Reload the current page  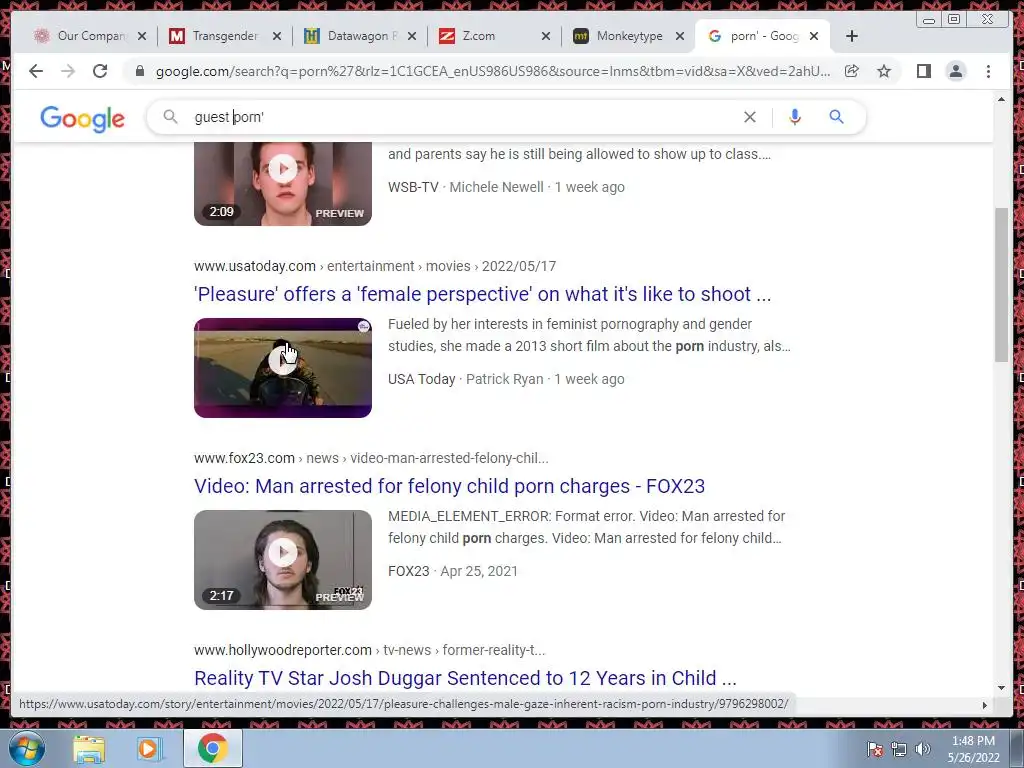(100, 71)
